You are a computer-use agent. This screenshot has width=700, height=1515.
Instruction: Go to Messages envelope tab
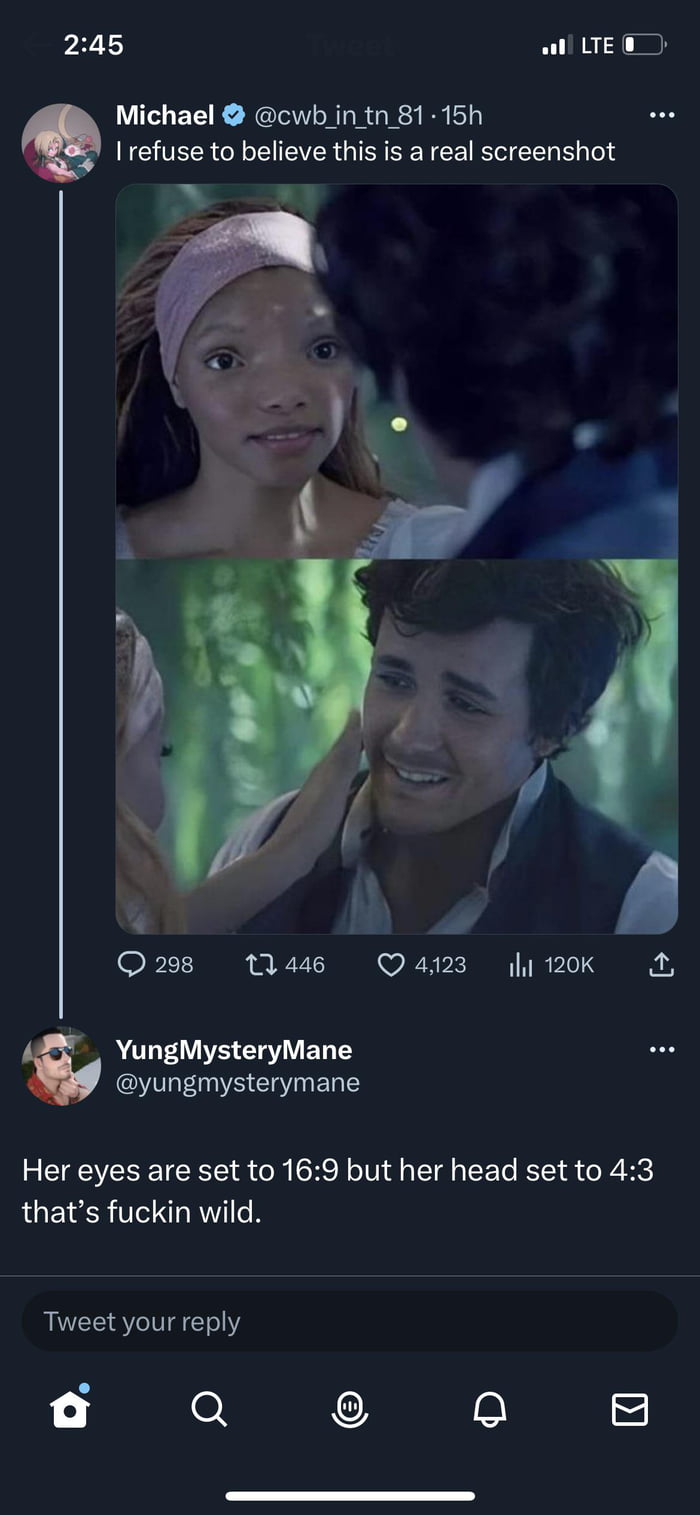tap(629, 1409)
